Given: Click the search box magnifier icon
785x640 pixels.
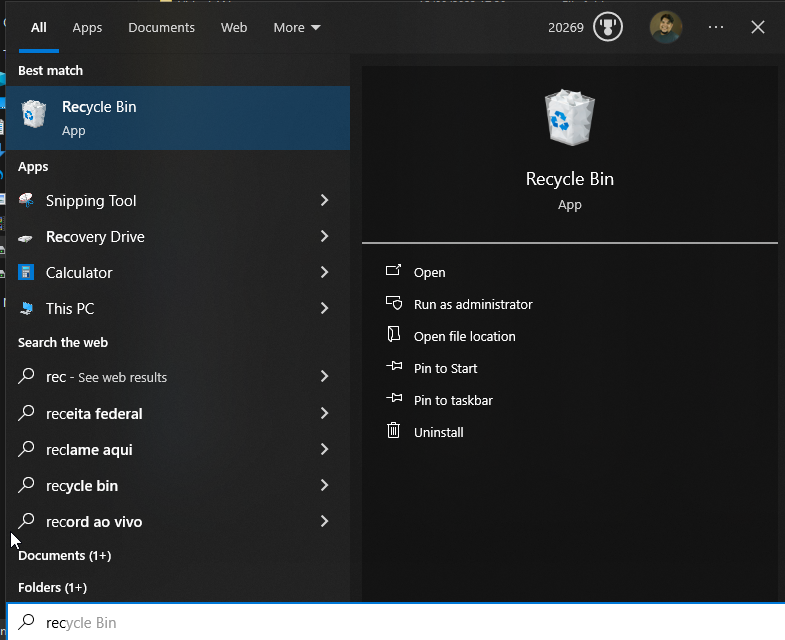Looking at the screenshot, I should click(26, 622).
